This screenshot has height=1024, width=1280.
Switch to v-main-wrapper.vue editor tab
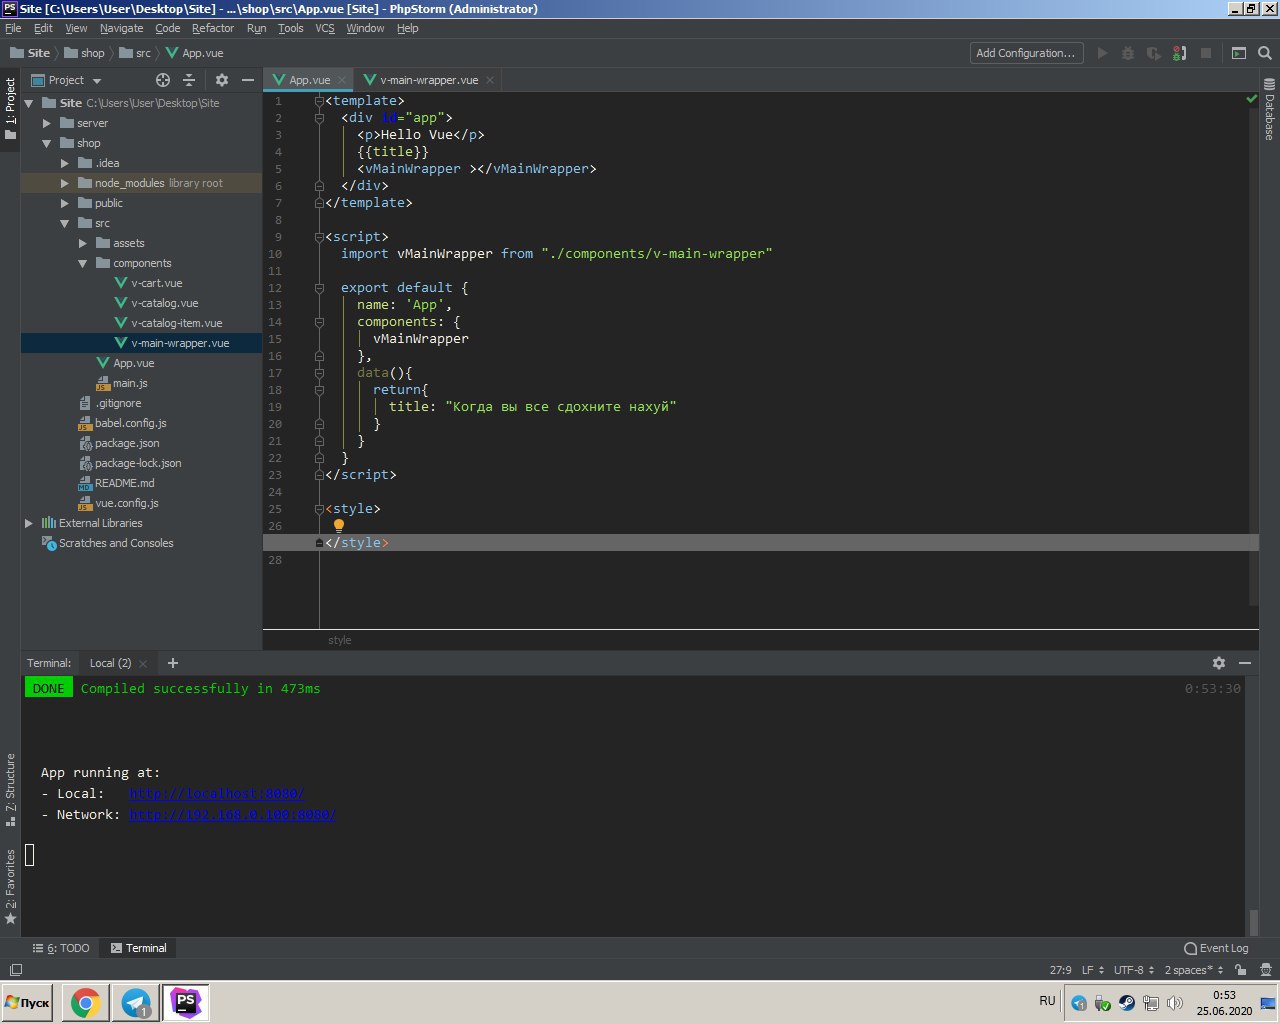click(429, 80)
